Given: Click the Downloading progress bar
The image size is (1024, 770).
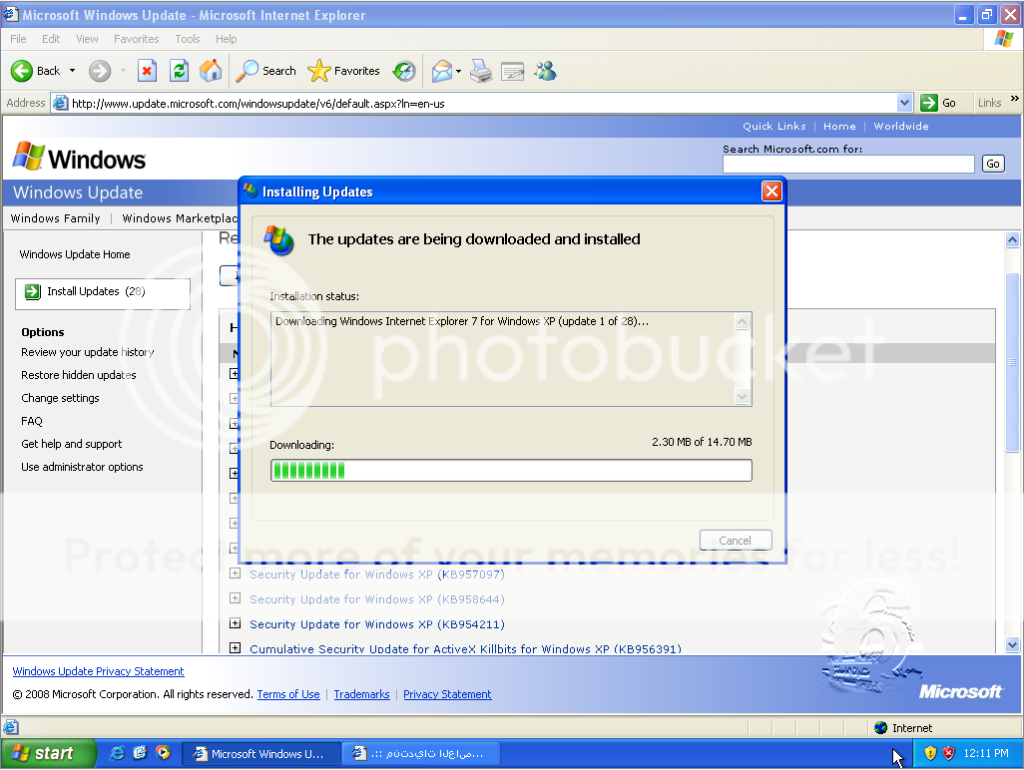Looking at the screenshot, I should (x=511, y=470).
